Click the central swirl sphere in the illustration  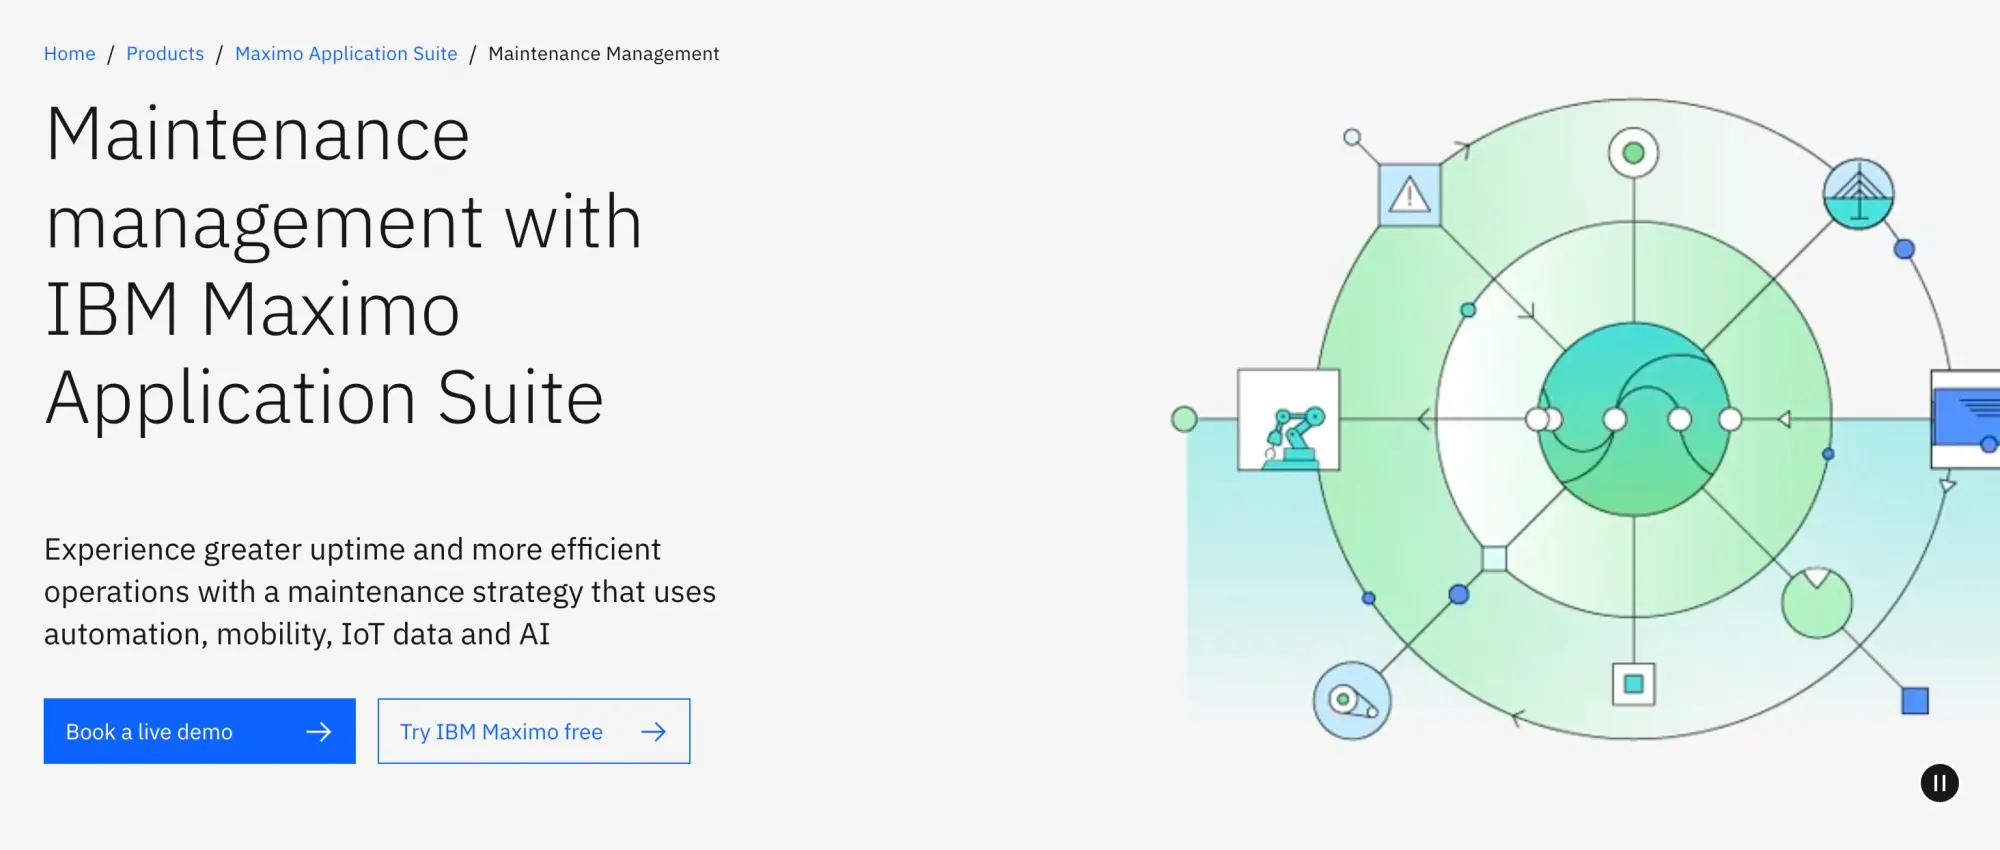pyautogui.click(x=1634, y=419)
